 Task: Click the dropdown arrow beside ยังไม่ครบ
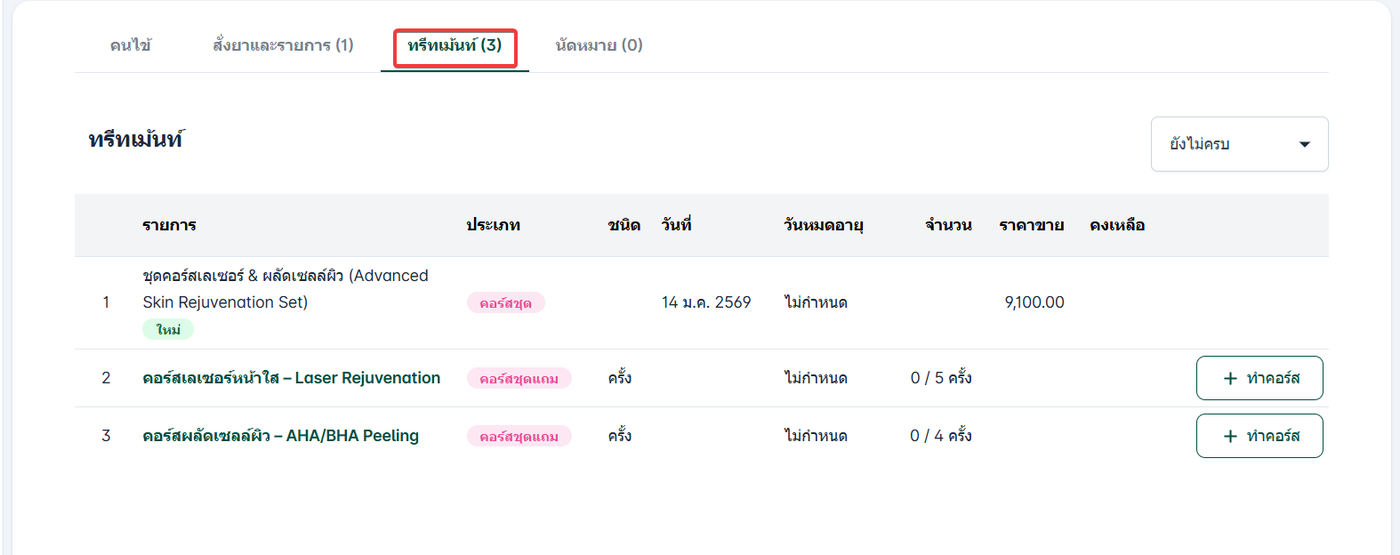[x=1304, y=144]
